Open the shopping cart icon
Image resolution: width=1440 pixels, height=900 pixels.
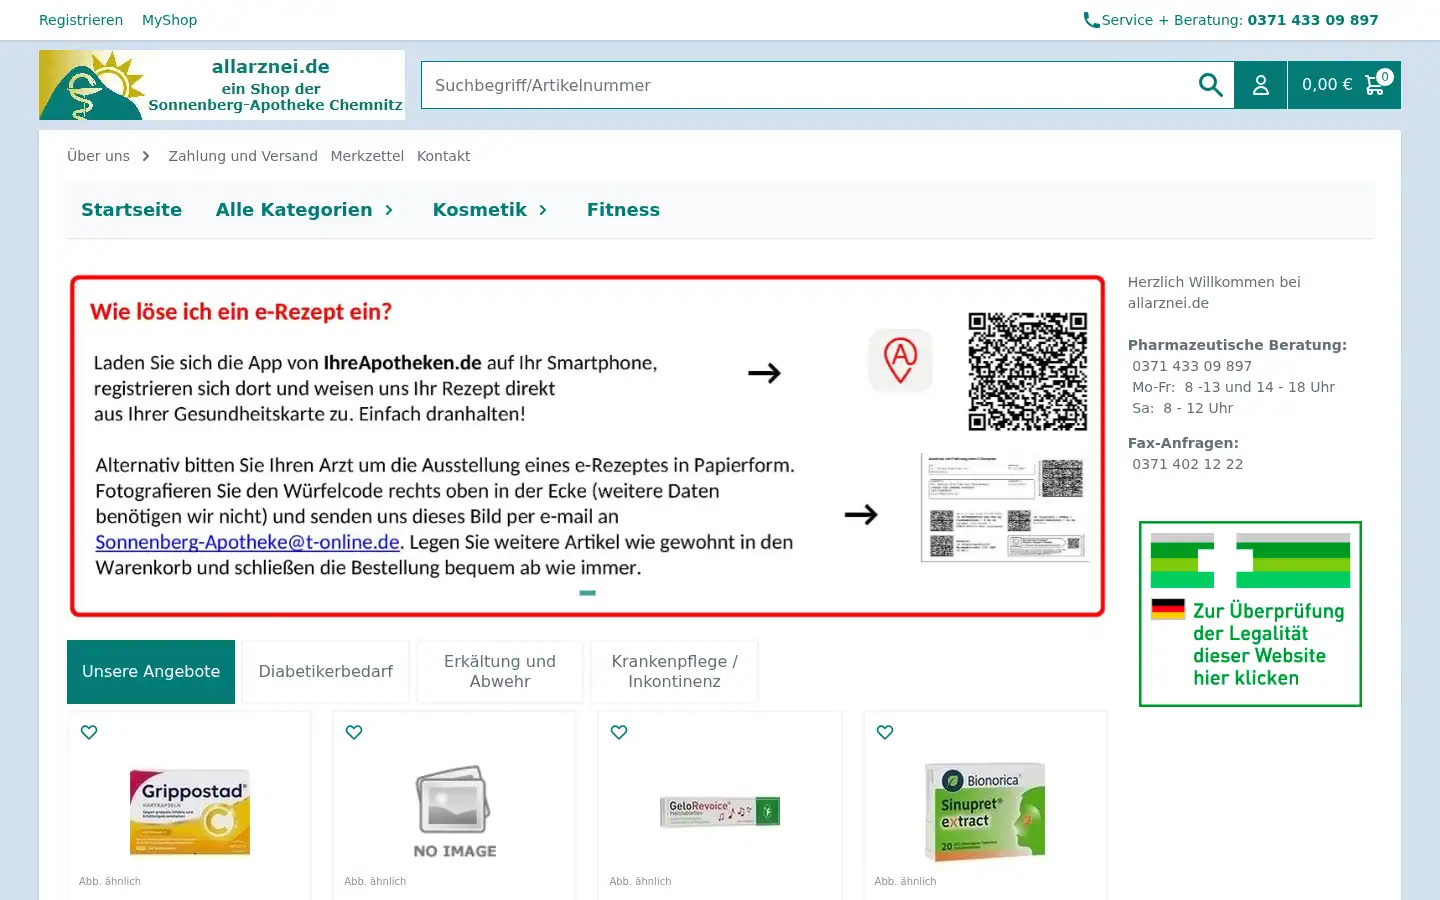click(1376, 84)
